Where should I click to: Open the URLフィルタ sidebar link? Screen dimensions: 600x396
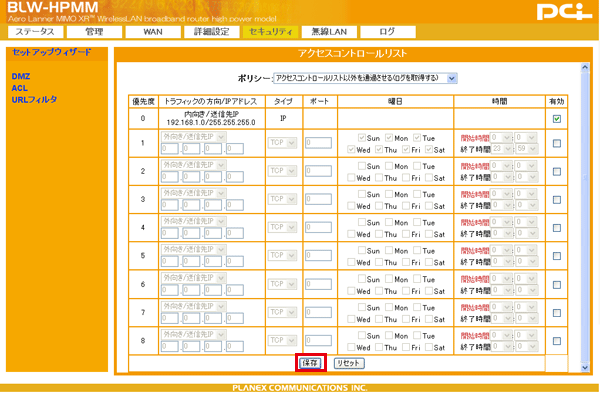coord(34,99)
